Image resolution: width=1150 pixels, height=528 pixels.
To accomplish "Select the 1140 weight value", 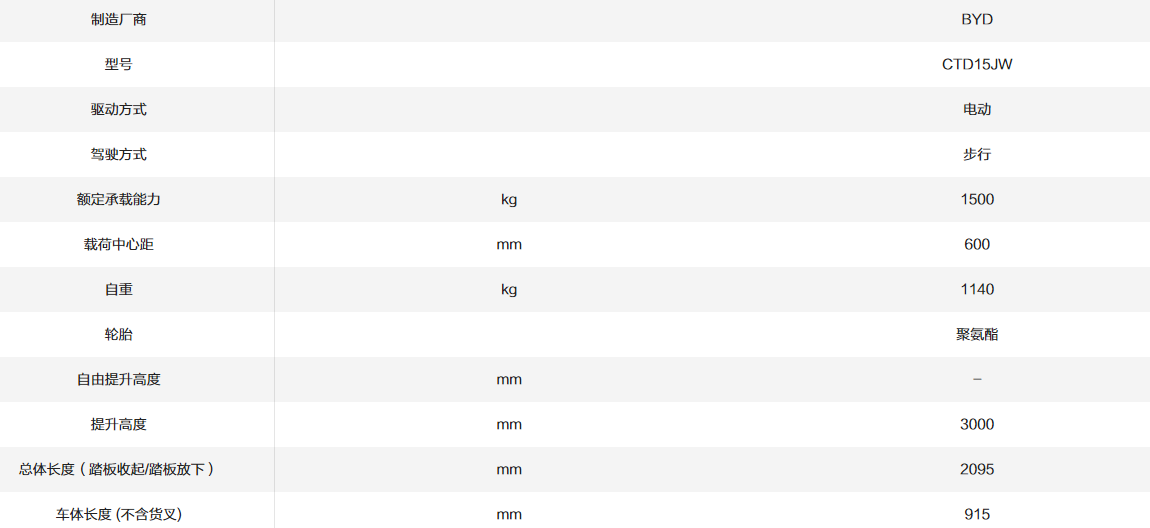I will tap(976, 289).
